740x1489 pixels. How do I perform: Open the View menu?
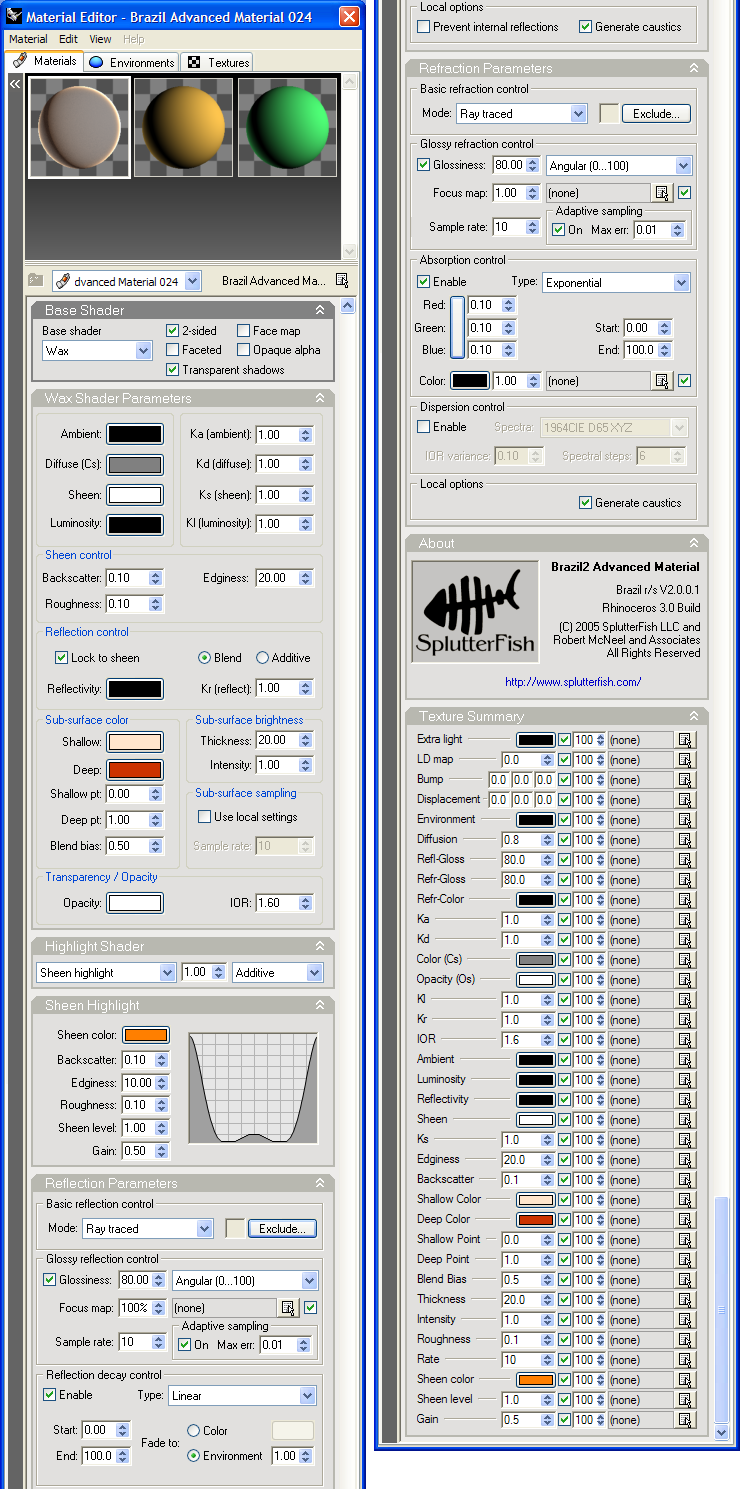100,39
